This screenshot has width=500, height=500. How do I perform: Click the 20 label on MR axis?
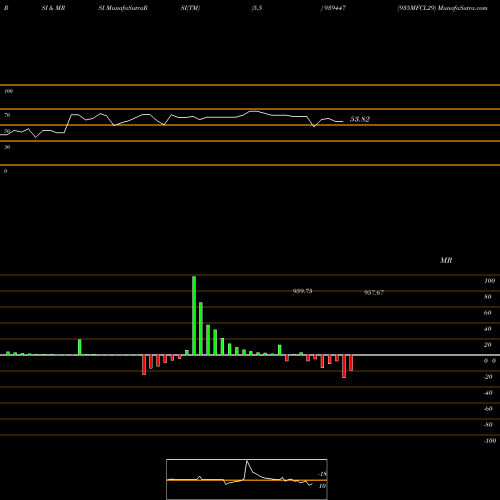point(488,345)
